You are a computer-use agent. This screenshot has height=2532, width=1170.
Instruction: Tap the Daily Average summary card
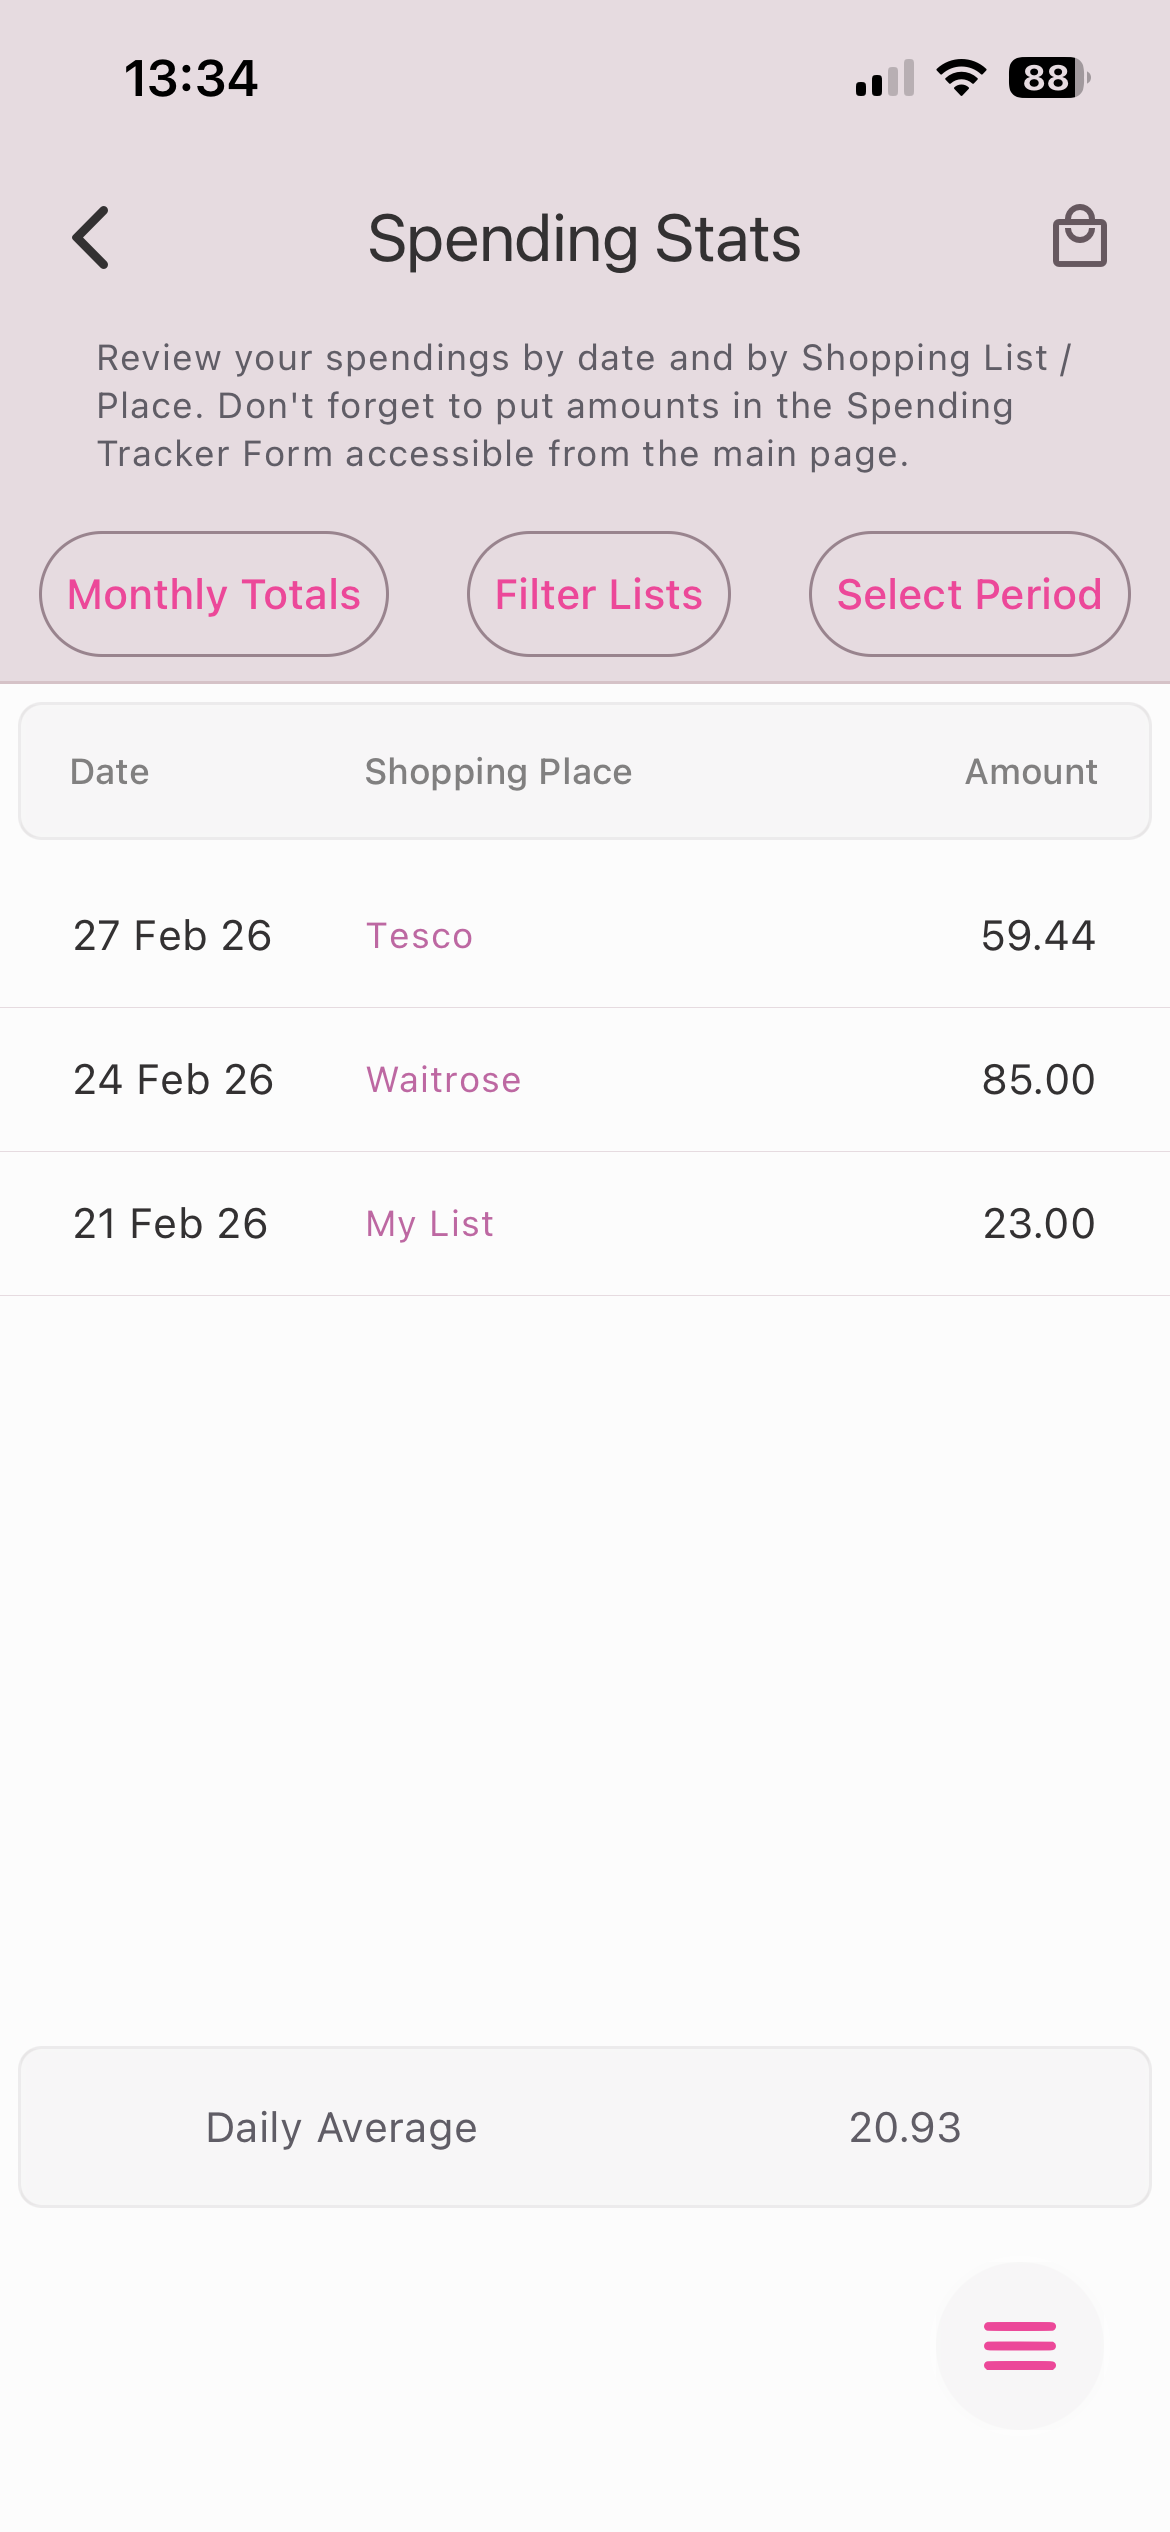[585, 2127]
